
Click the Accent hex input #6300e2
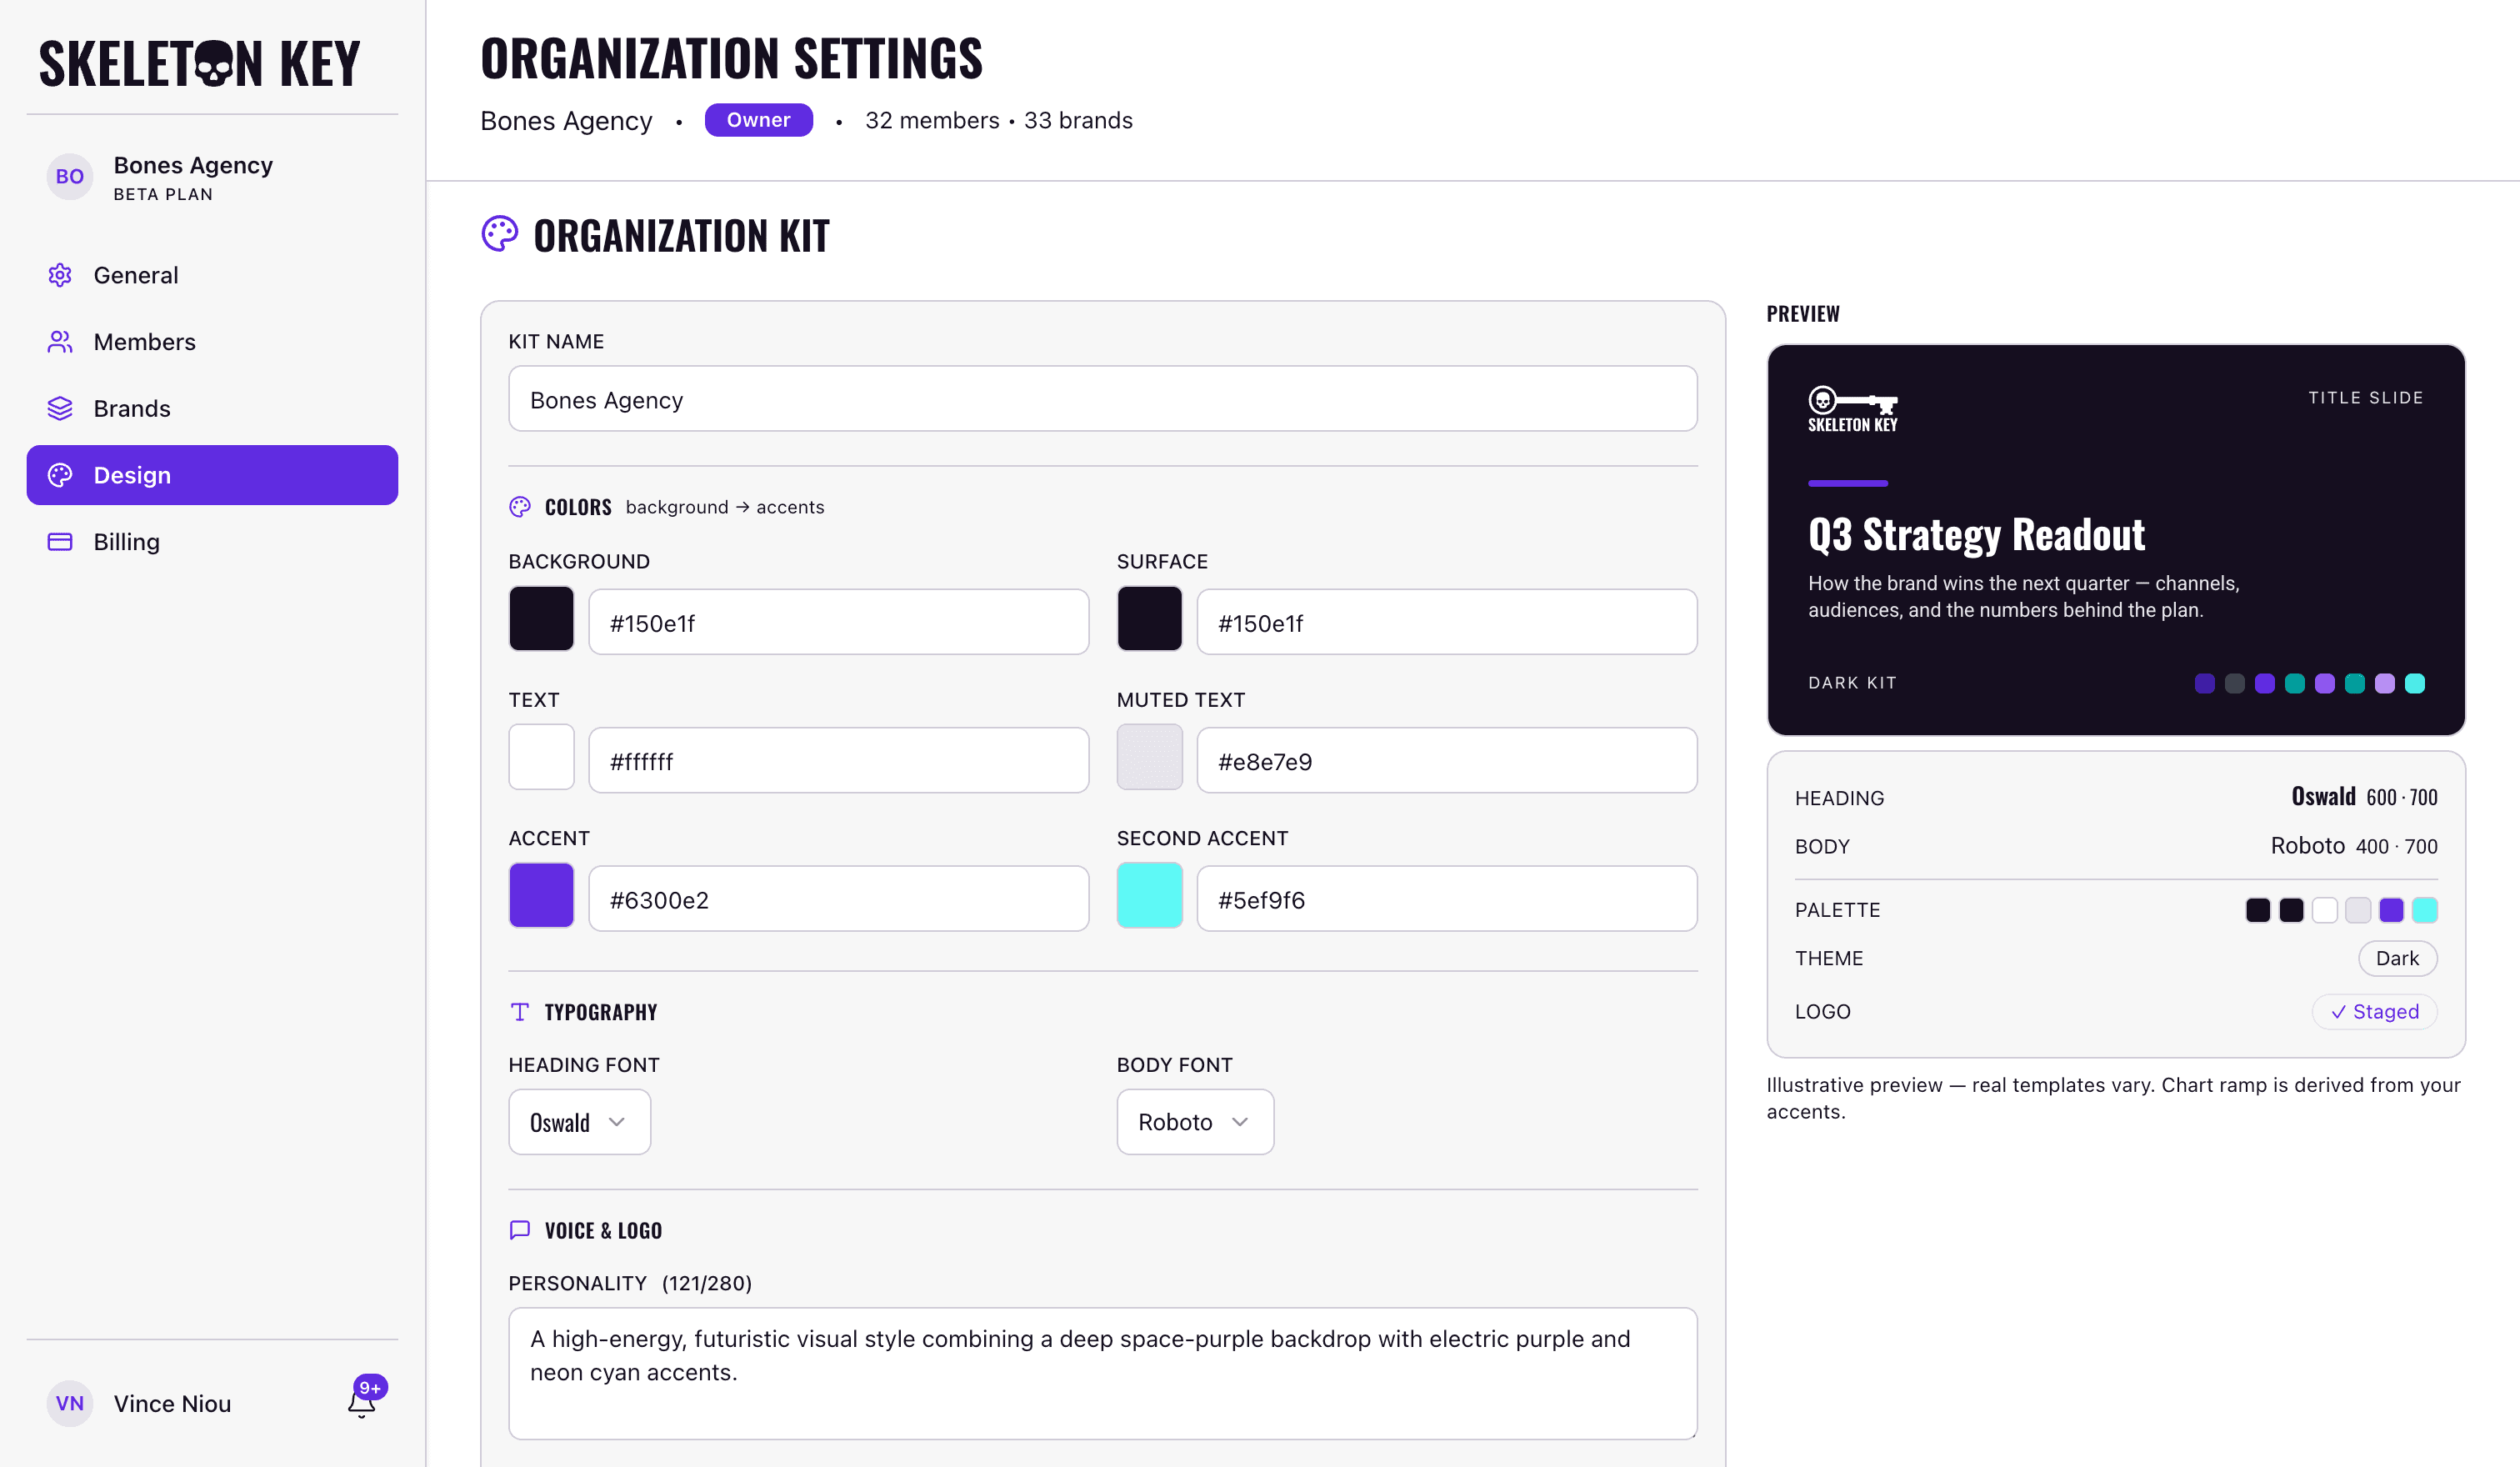(838, 899)
